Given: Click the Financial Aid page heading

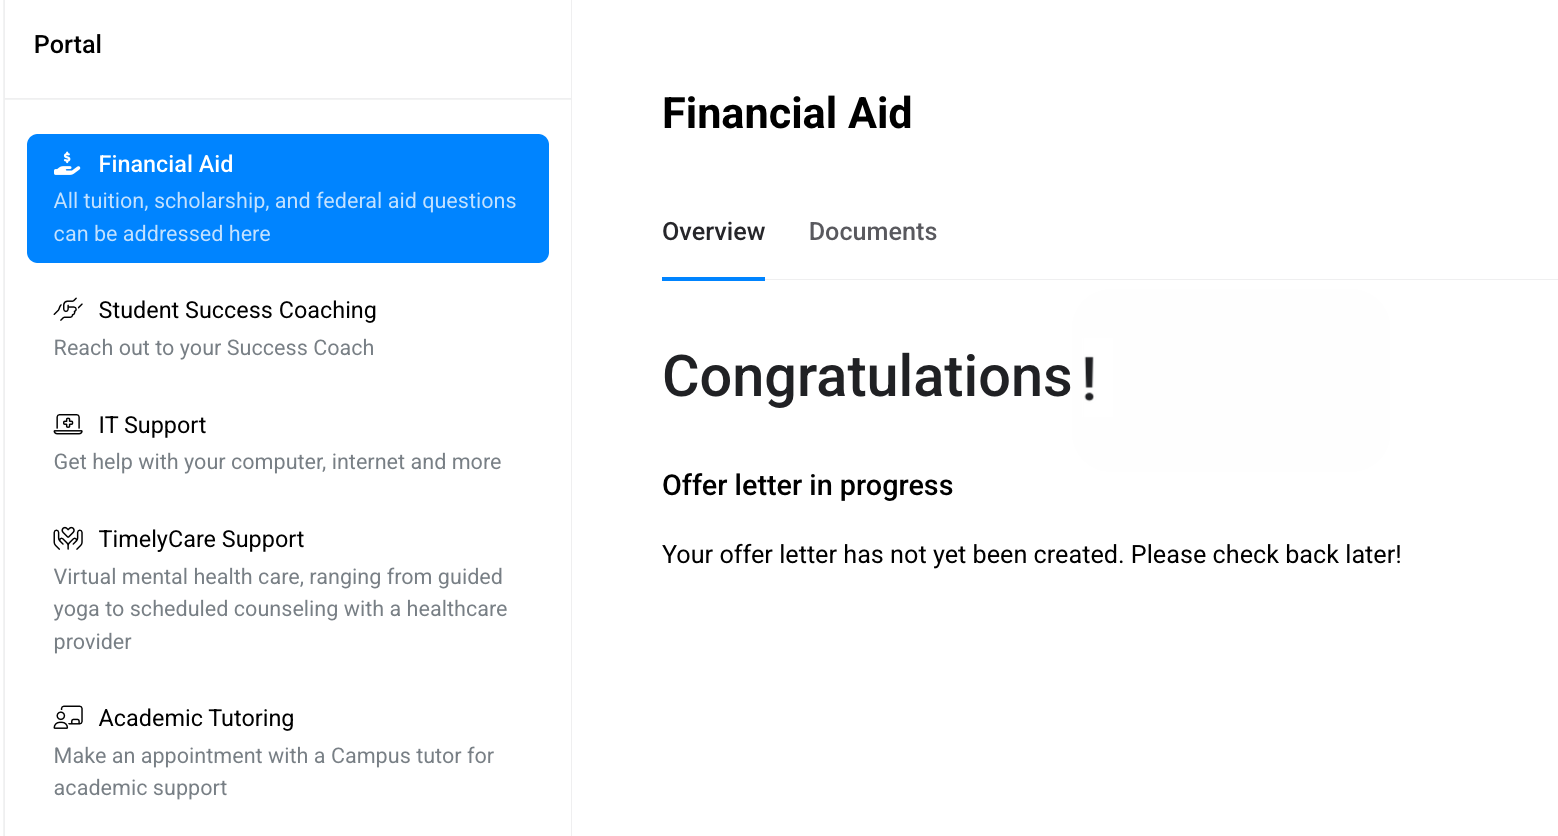Looking at the screenshot, I should point(787,113).
